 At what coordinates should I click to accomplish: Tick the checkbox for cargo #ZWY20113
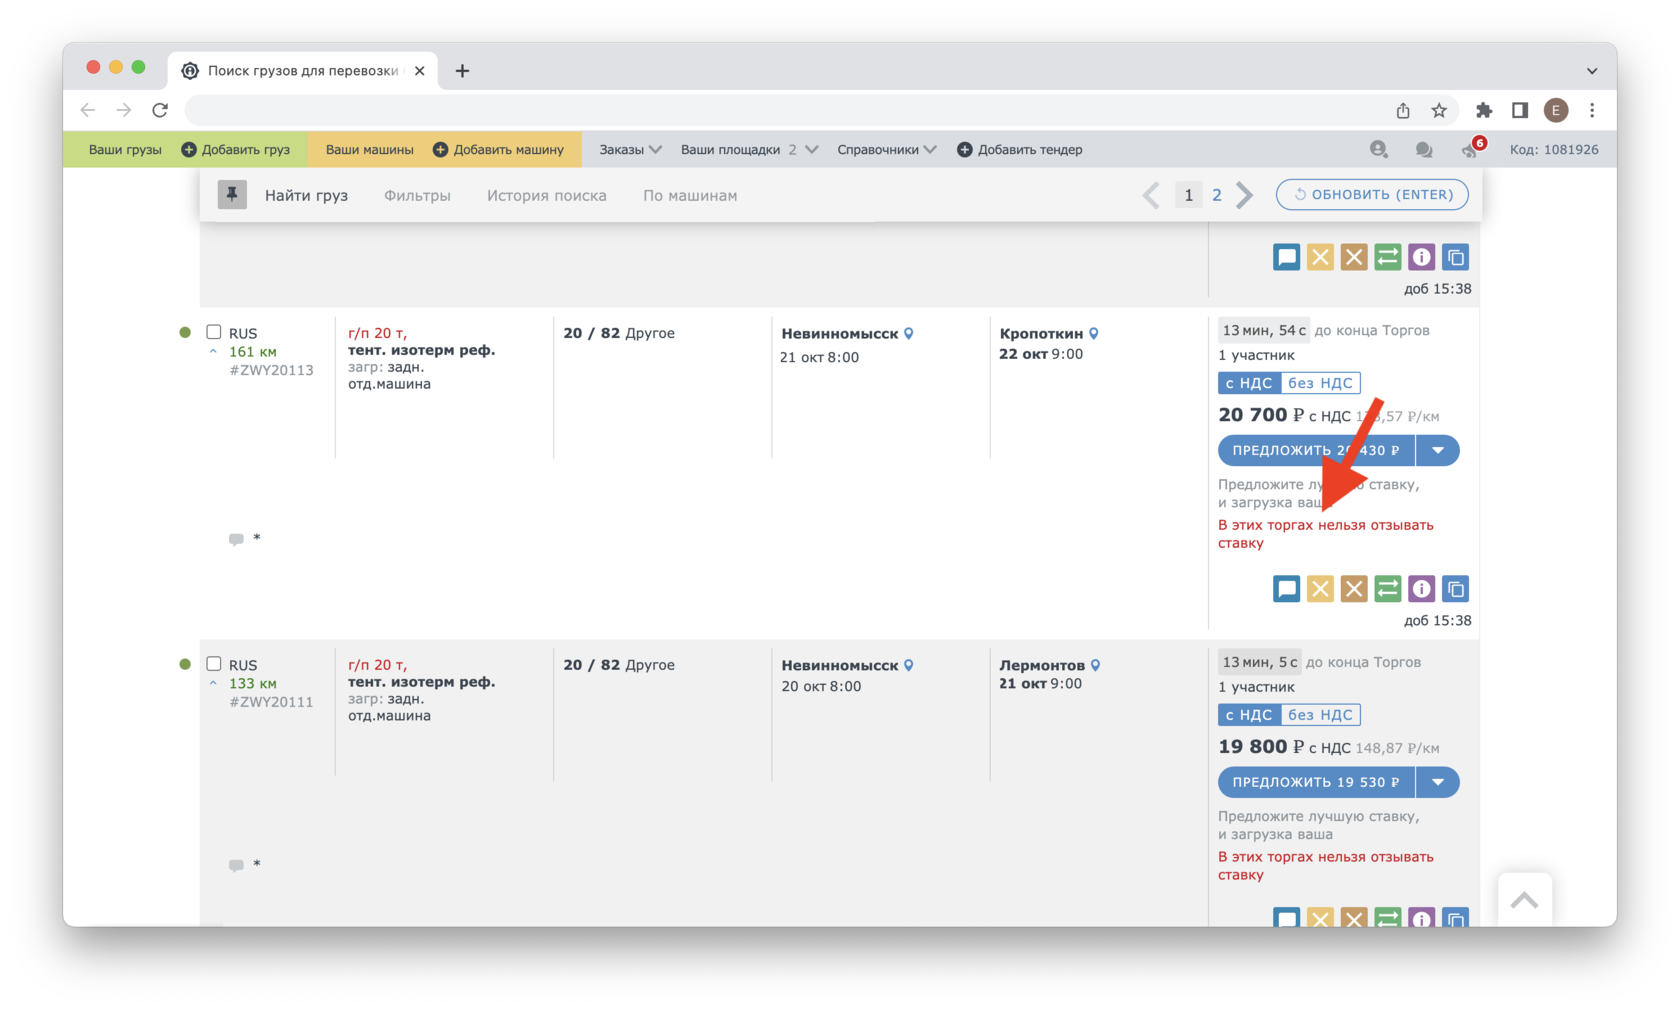pos(213,332)
